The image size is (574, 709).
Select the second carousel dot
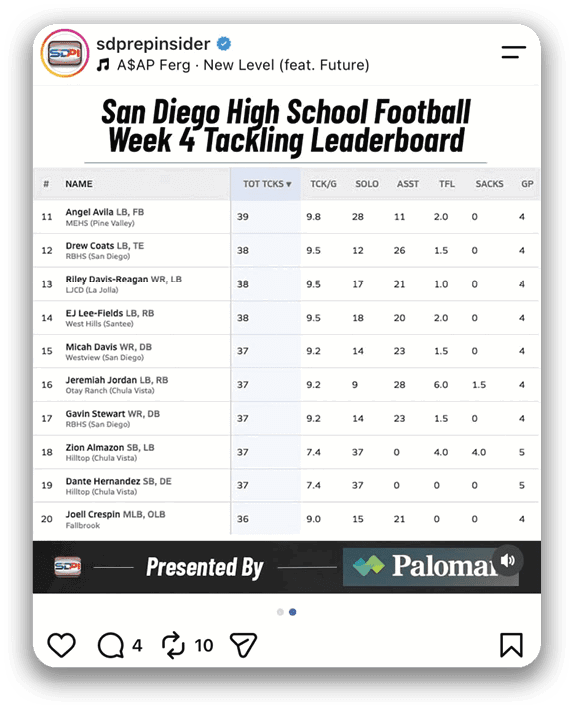293,612
